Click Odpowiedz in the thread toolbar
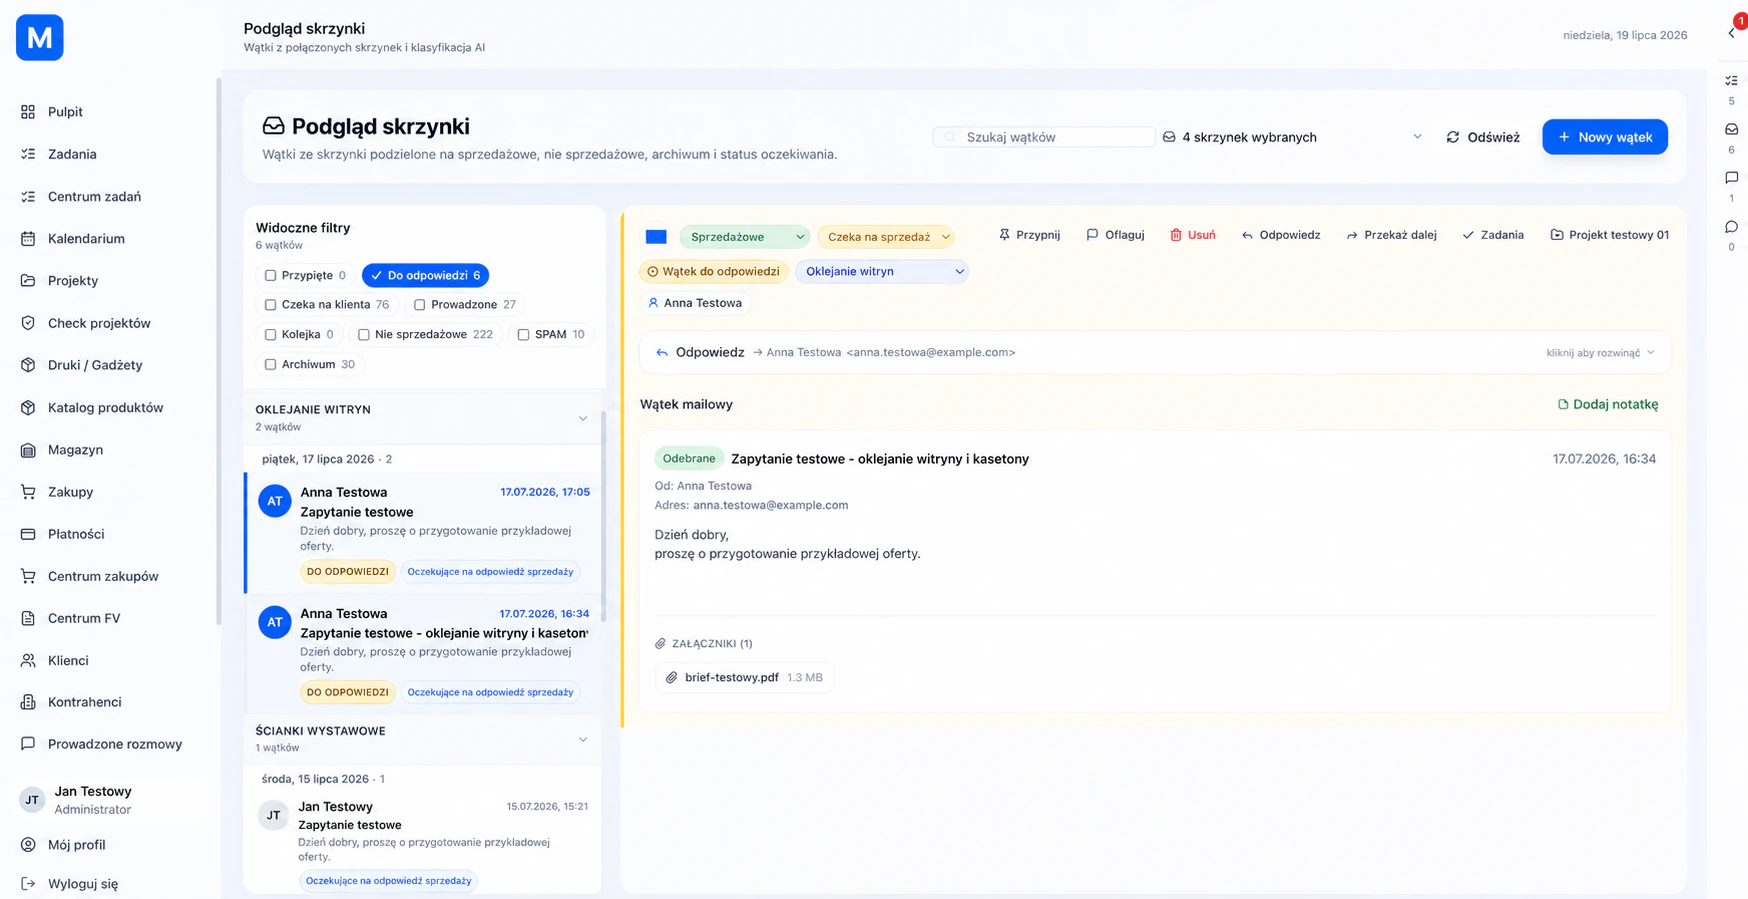 pyautogui.click(x=1280, y=235)
